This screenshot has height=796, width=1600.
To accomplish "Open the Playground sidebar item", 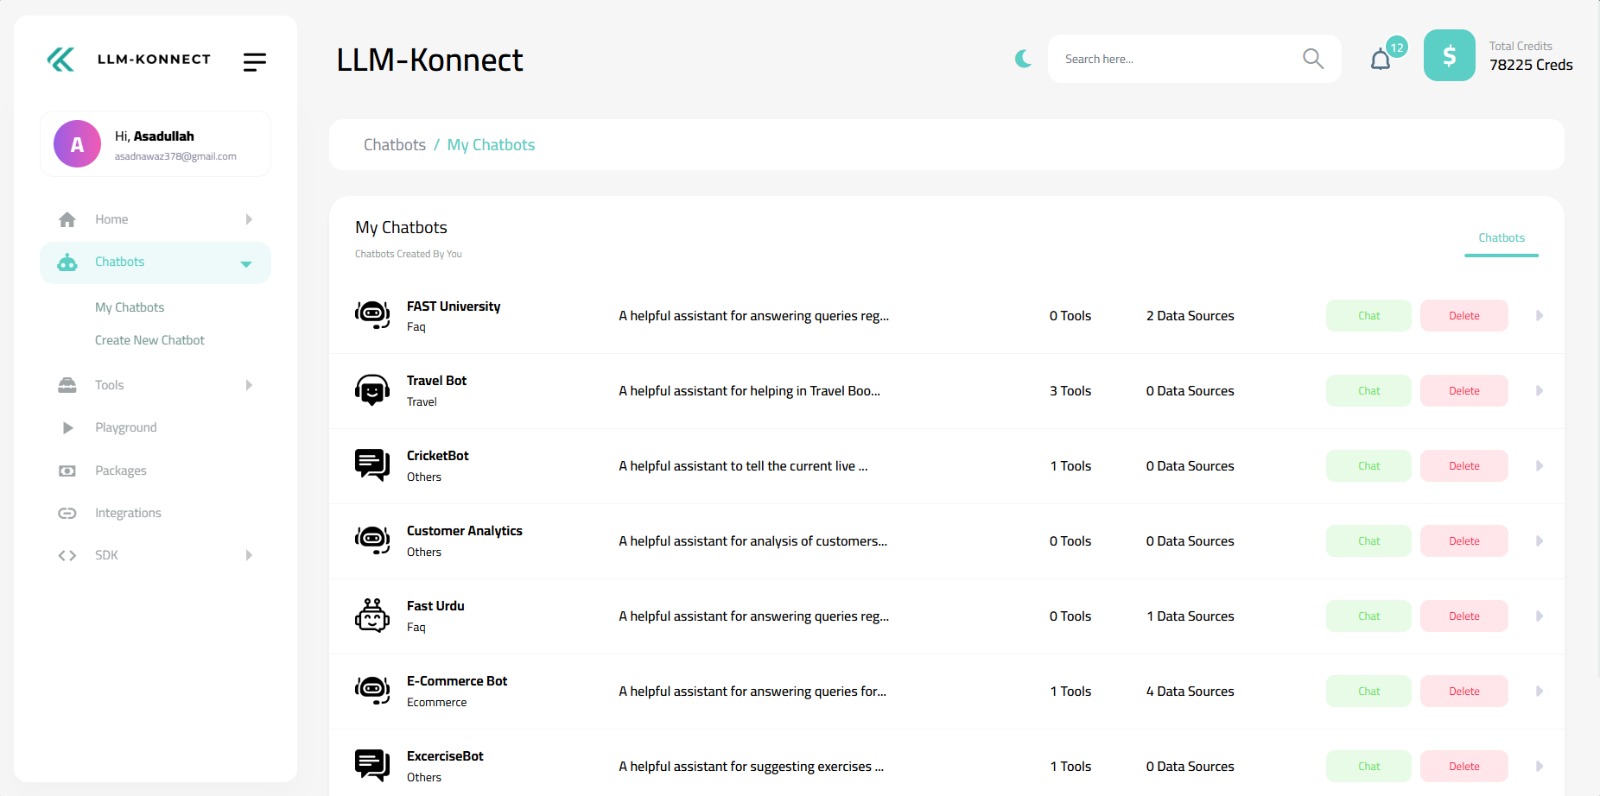I will pos(126,427).
